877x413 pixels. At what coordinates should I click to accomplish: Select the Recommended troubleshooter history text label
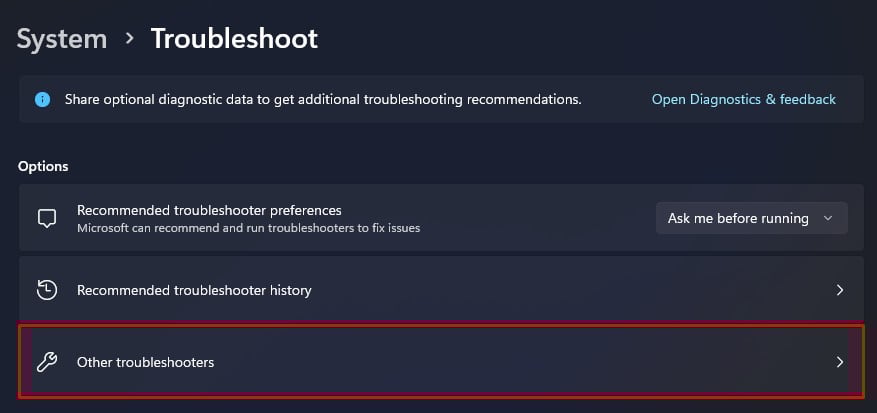194,290
